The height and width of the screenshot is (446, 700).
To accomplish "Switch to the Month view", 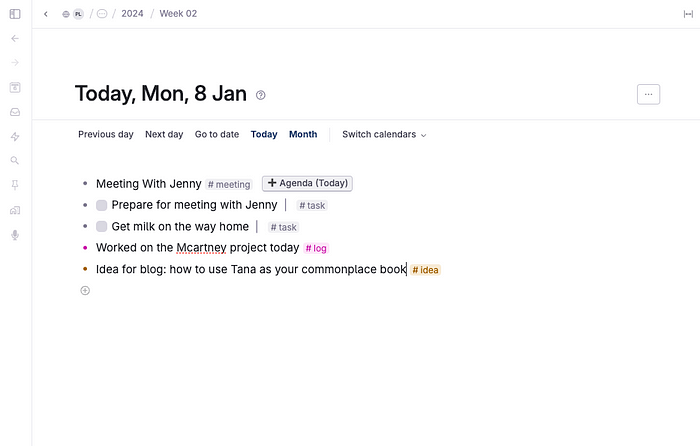I will pos(303,134).
